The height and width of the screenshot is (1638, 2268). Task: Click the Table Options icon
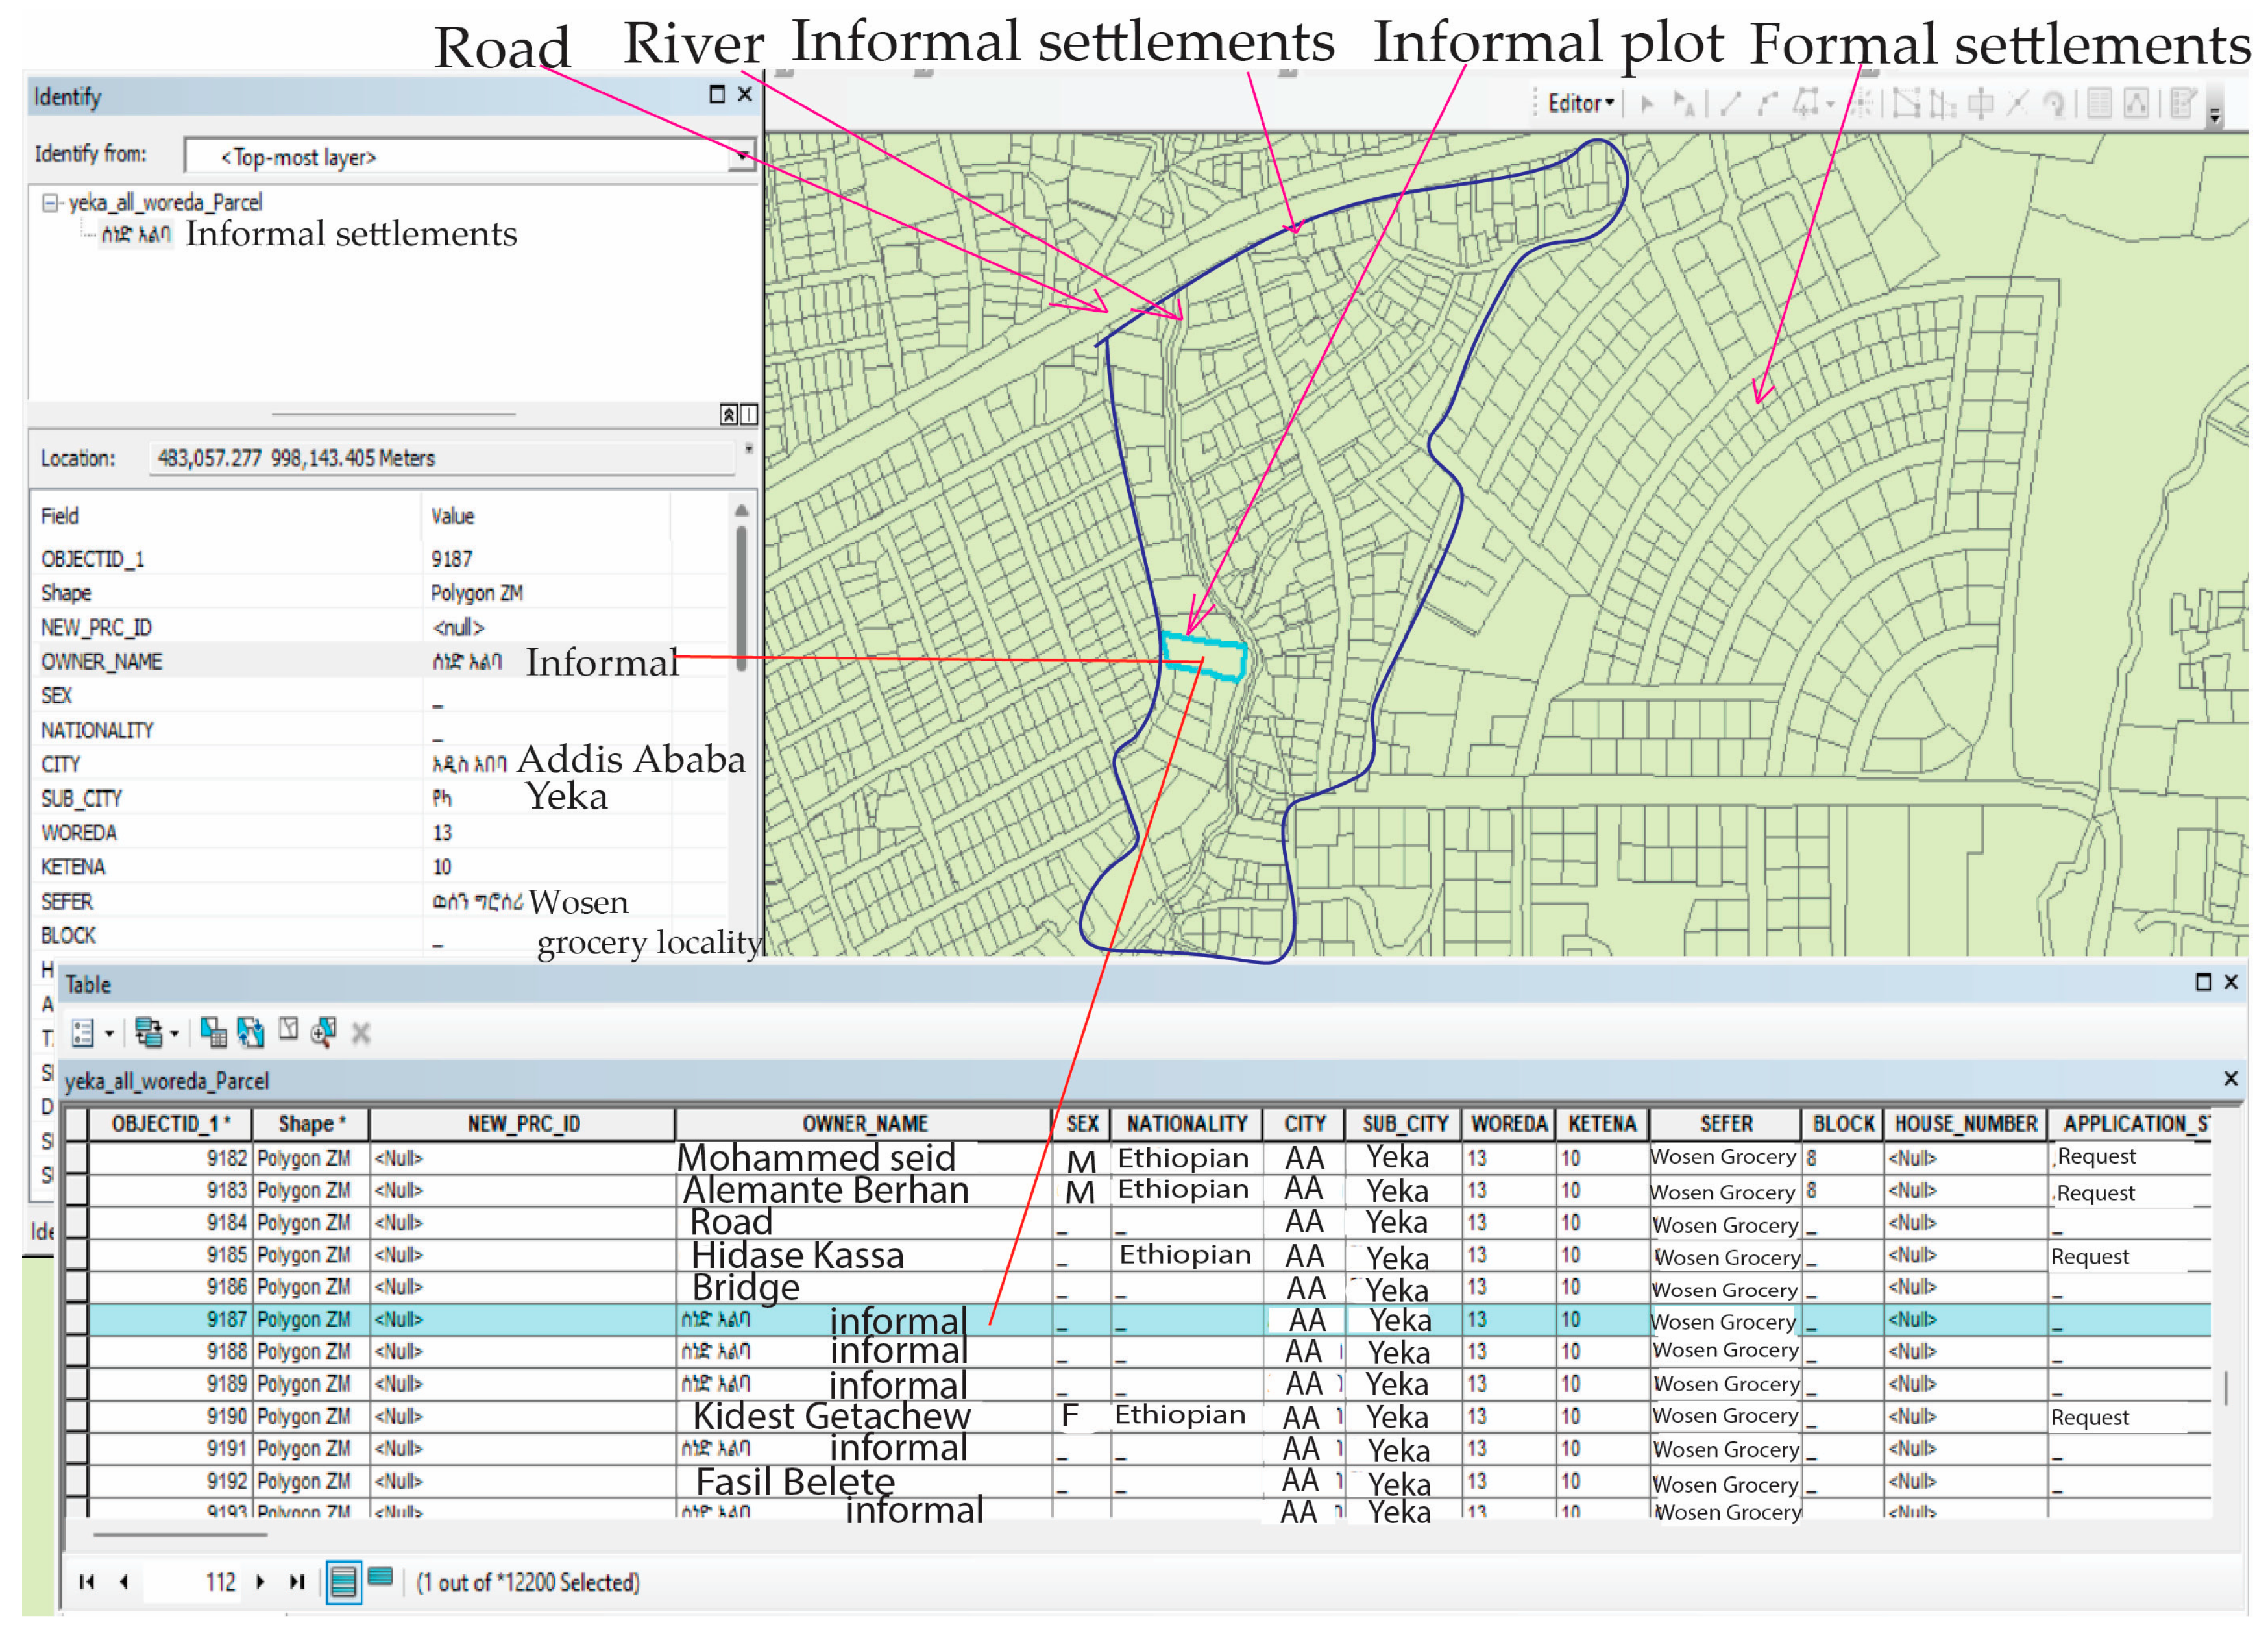[83, 1033]
